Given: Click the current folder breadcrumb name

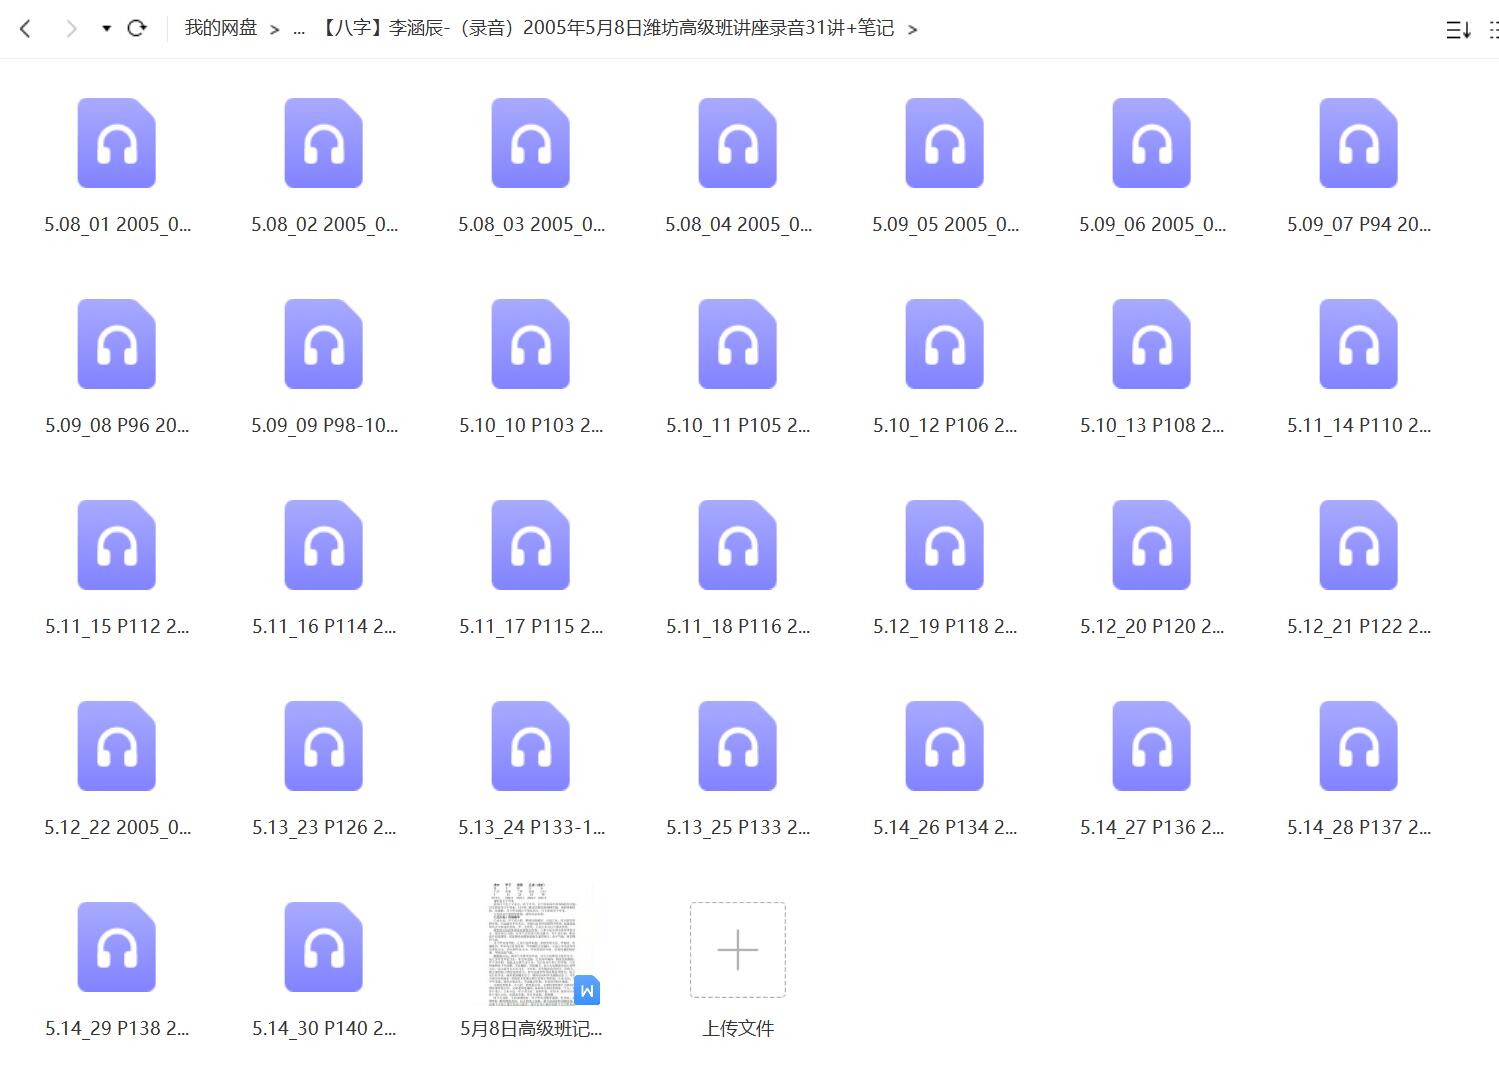Looking at the screenshot, I should point(607,29).
